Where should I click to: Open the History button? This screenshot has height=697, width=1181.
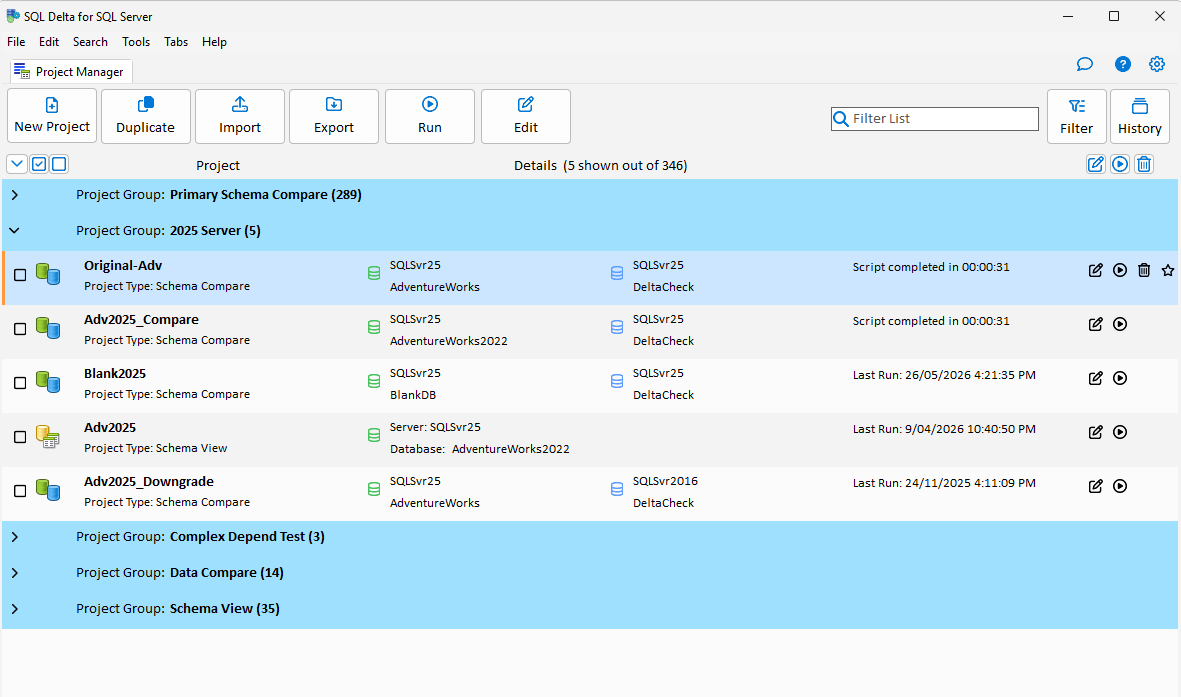coord(1140,116)
